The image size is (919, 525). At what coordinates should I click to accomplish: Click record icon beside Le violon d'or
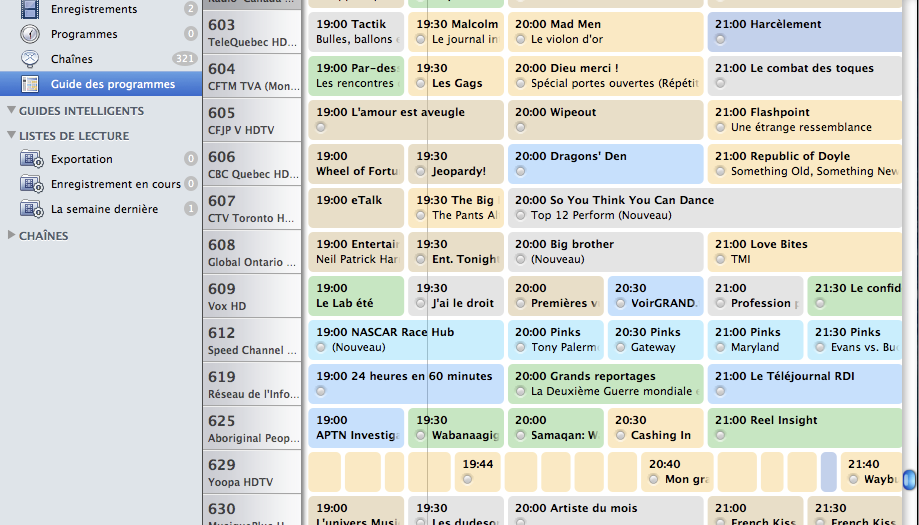[x=521, y=40]
